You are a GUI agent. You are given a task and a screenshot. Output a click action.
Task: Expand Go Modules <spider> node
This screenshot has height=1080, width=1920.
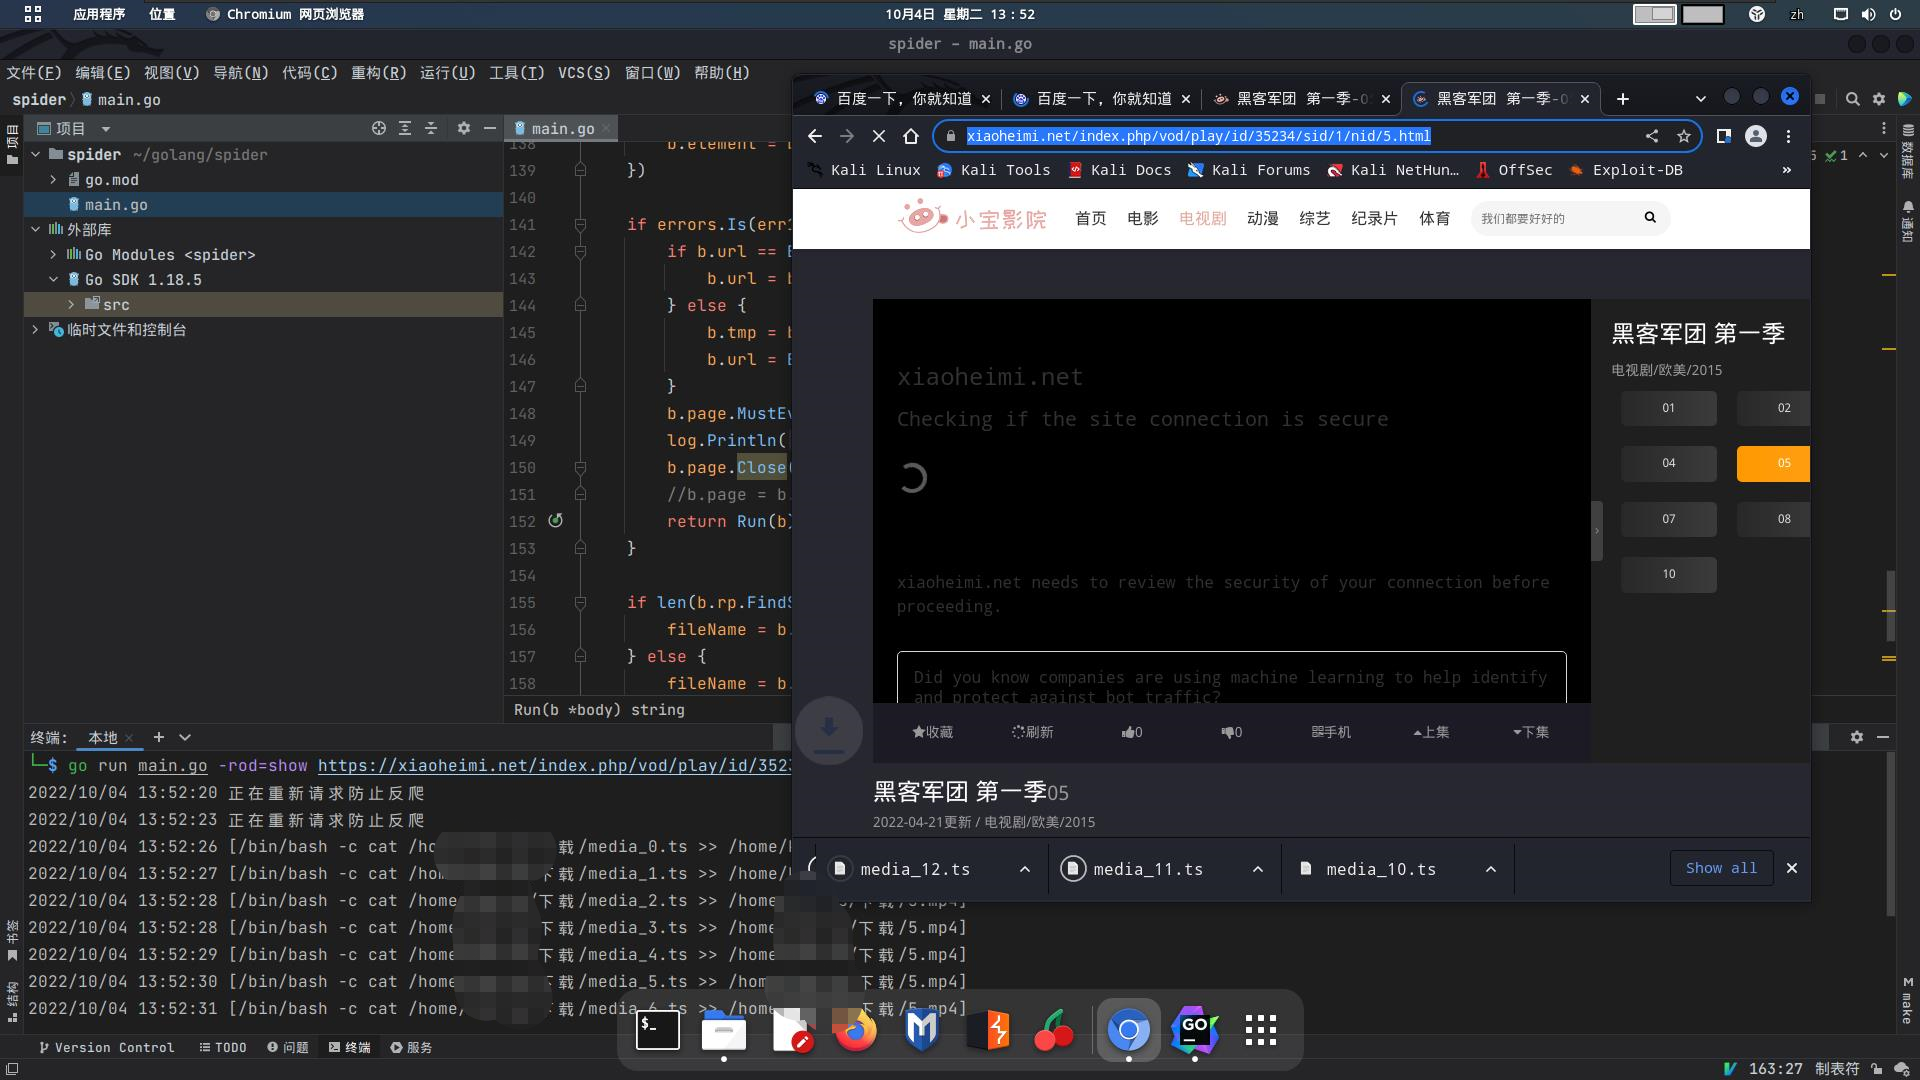[x=53, y=255]
